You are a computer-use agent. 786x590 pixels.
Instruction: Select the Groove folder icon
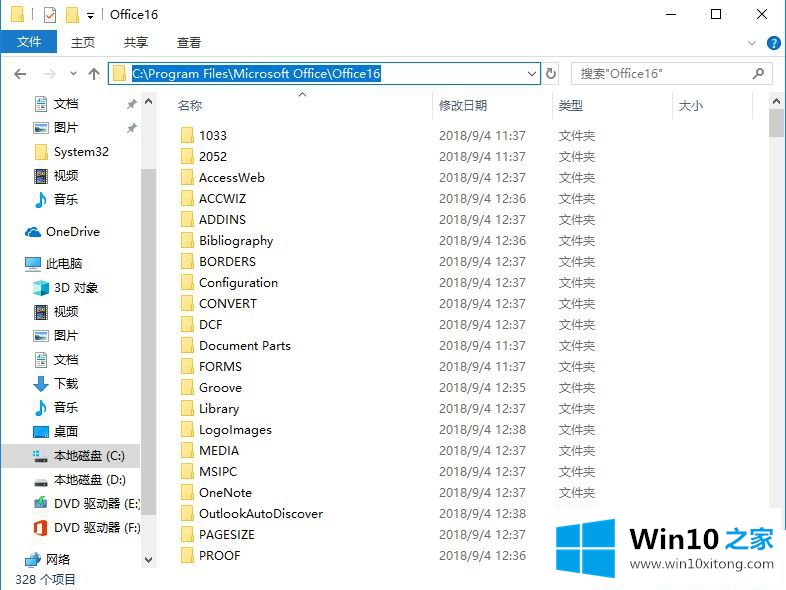[187, 388]
